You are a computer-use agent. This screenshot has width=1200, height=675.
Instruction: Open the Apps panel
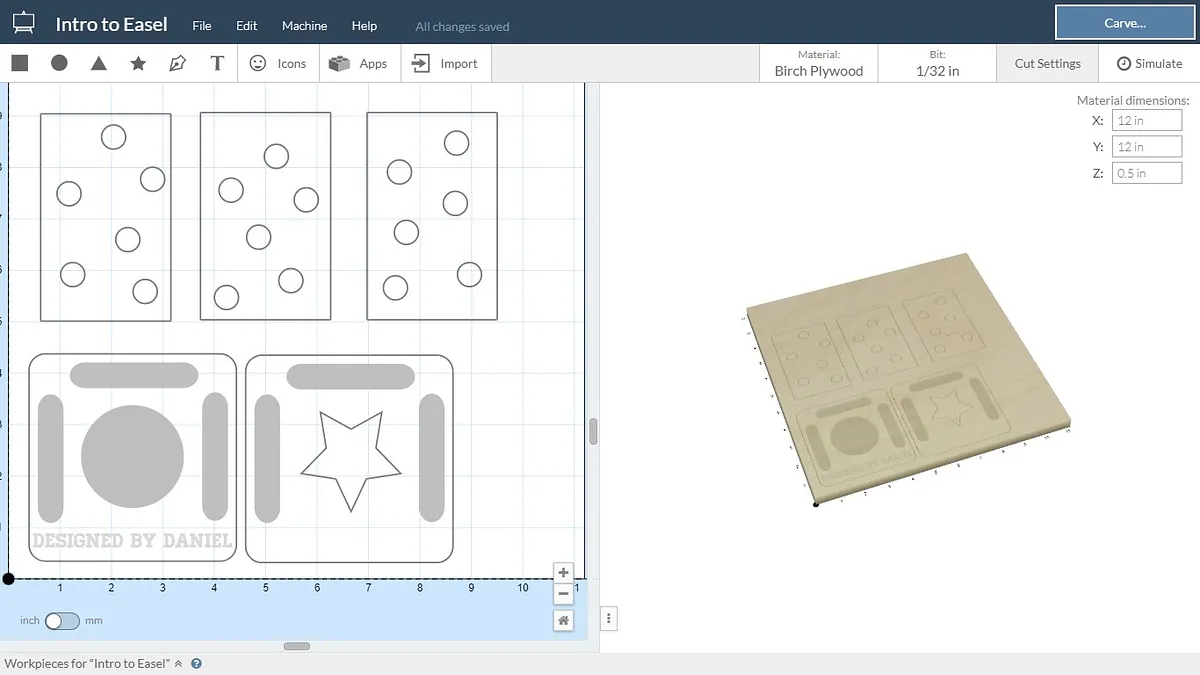point(359,63)
